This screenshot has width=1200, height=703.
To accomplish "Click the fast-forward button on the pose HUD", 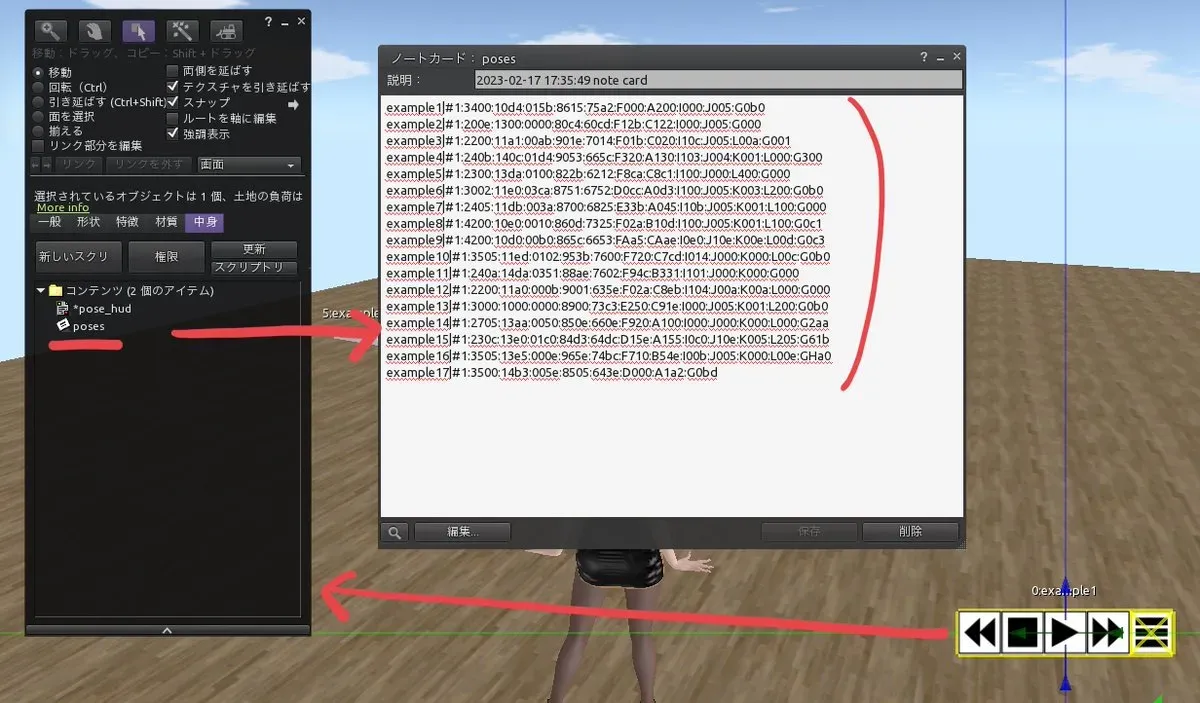I will tap(1108, 633).
